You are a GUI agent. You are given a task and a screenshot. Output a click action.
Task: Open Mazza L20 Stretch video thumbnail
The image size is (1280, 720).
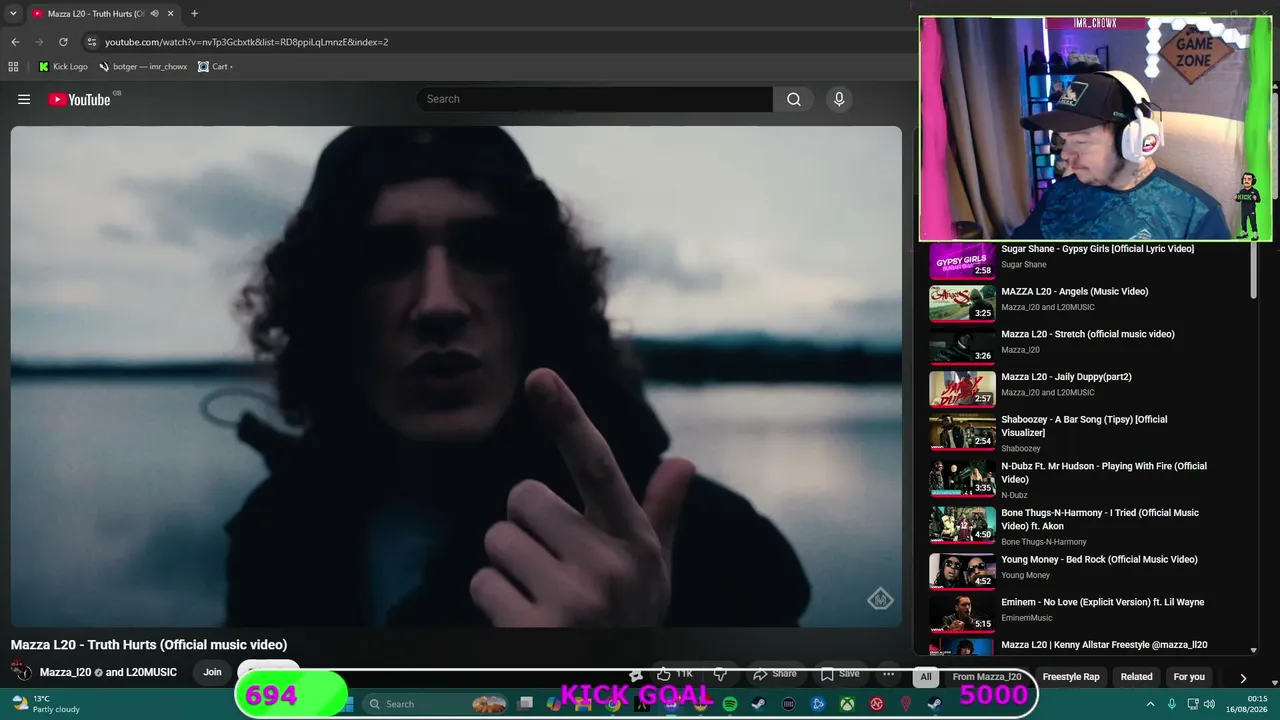[x=962, y=346]
